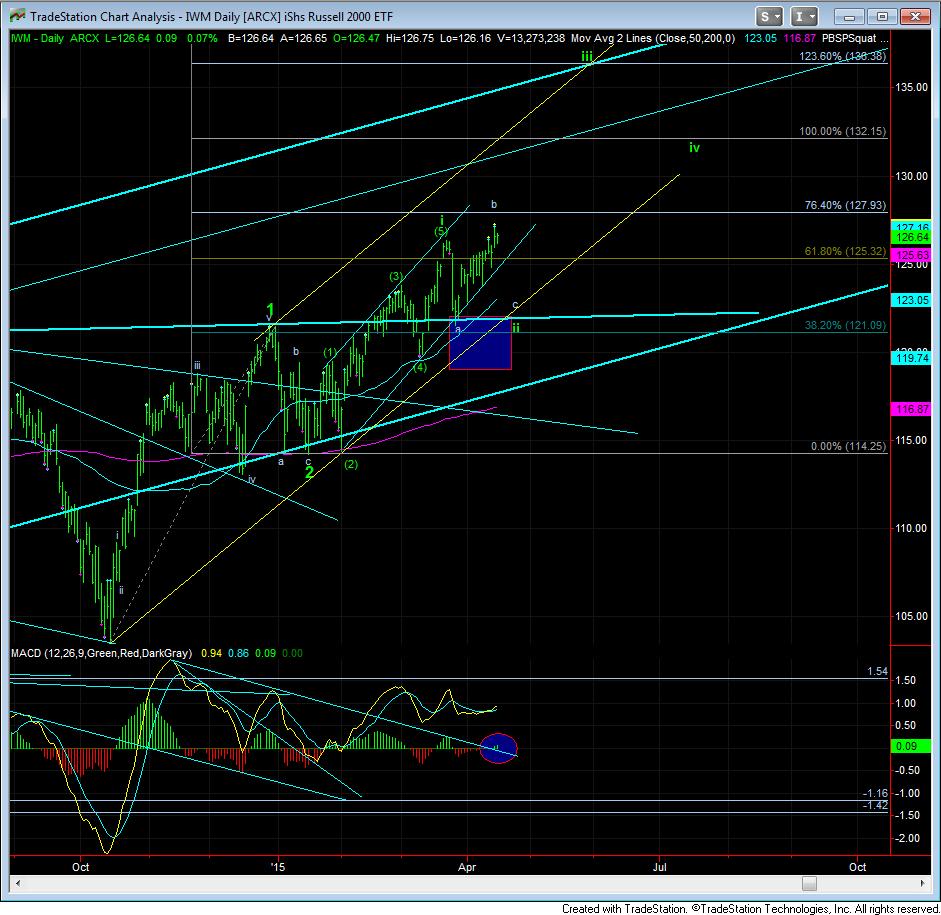Click the 'Jul' date axis label
941x915 pixels.
point(660,867)
